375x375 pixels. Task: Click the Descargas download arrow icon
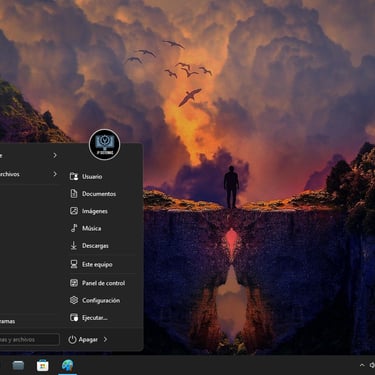pyautogui.click(x=74, y=246)
